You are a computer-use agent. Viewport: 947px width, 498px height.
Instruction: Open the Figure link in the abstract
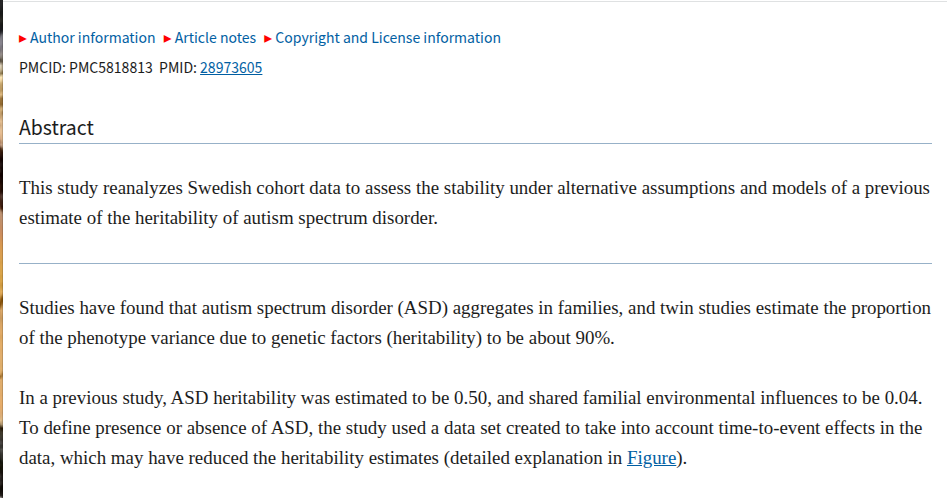(651, 458)
